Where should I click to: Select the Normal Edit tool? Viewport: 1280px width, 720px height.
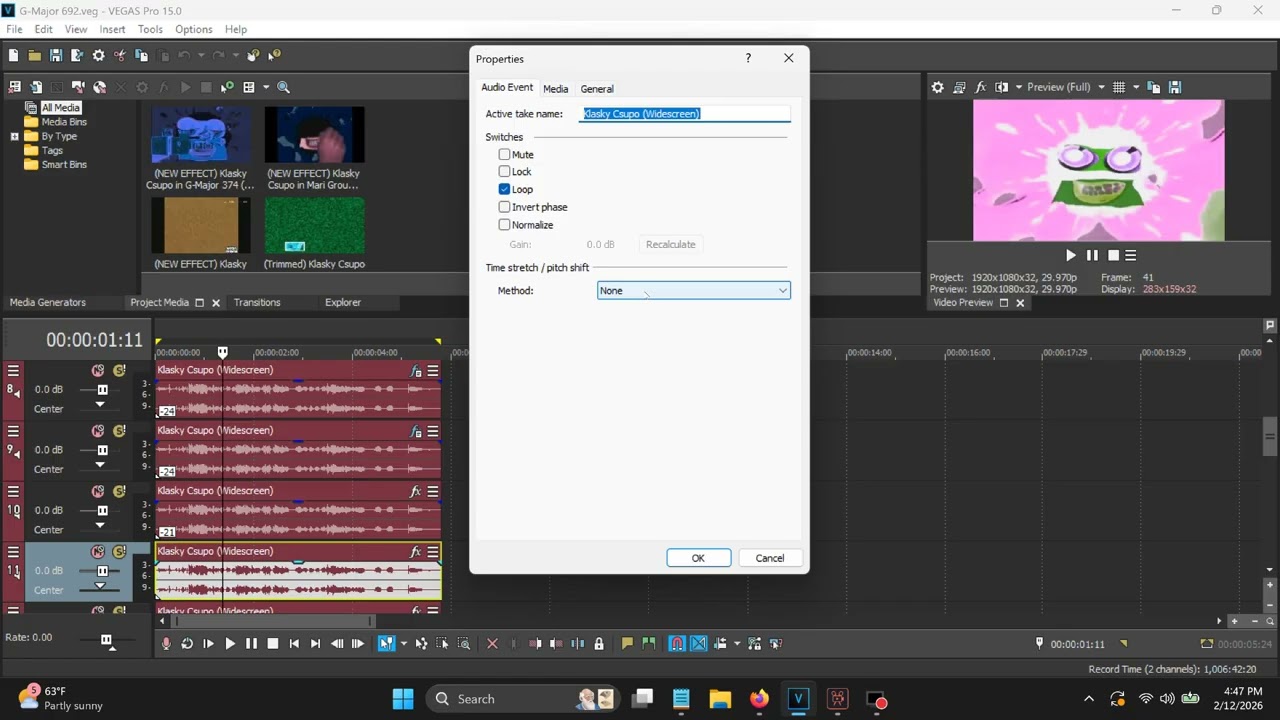(x=385, y=644)
